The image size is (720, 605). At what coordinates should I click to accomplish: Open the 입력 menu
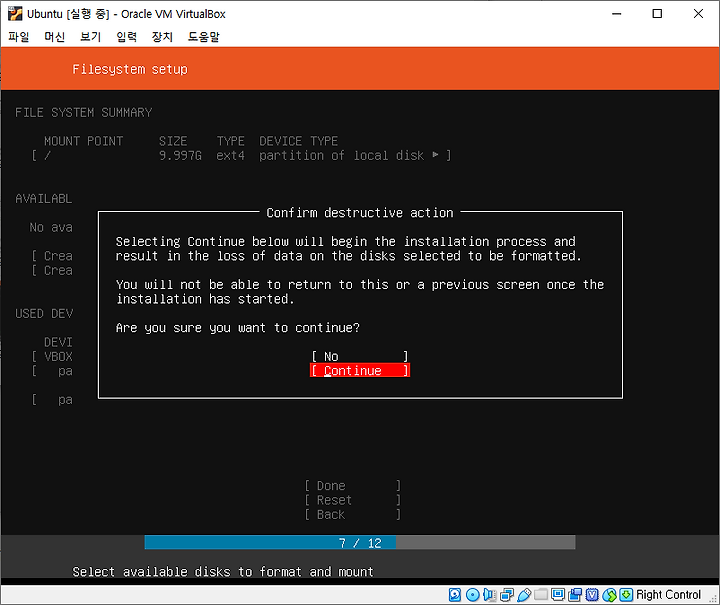point(126,37)
